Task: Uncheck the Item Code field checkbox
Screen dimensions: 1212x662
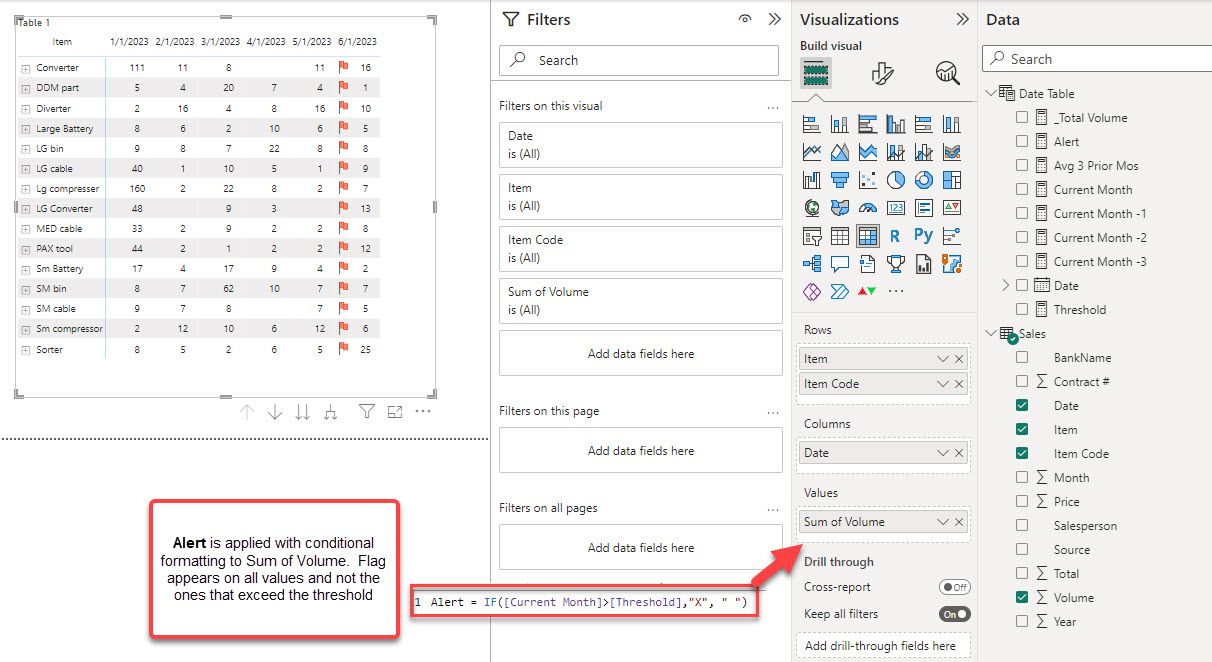Action: point(1022,453)
